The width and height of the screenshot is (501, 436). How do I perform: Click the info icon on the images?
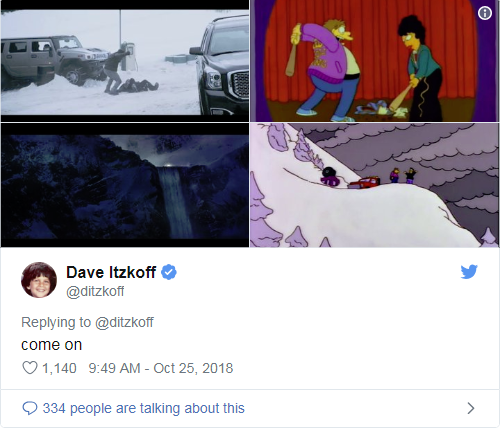485,13
